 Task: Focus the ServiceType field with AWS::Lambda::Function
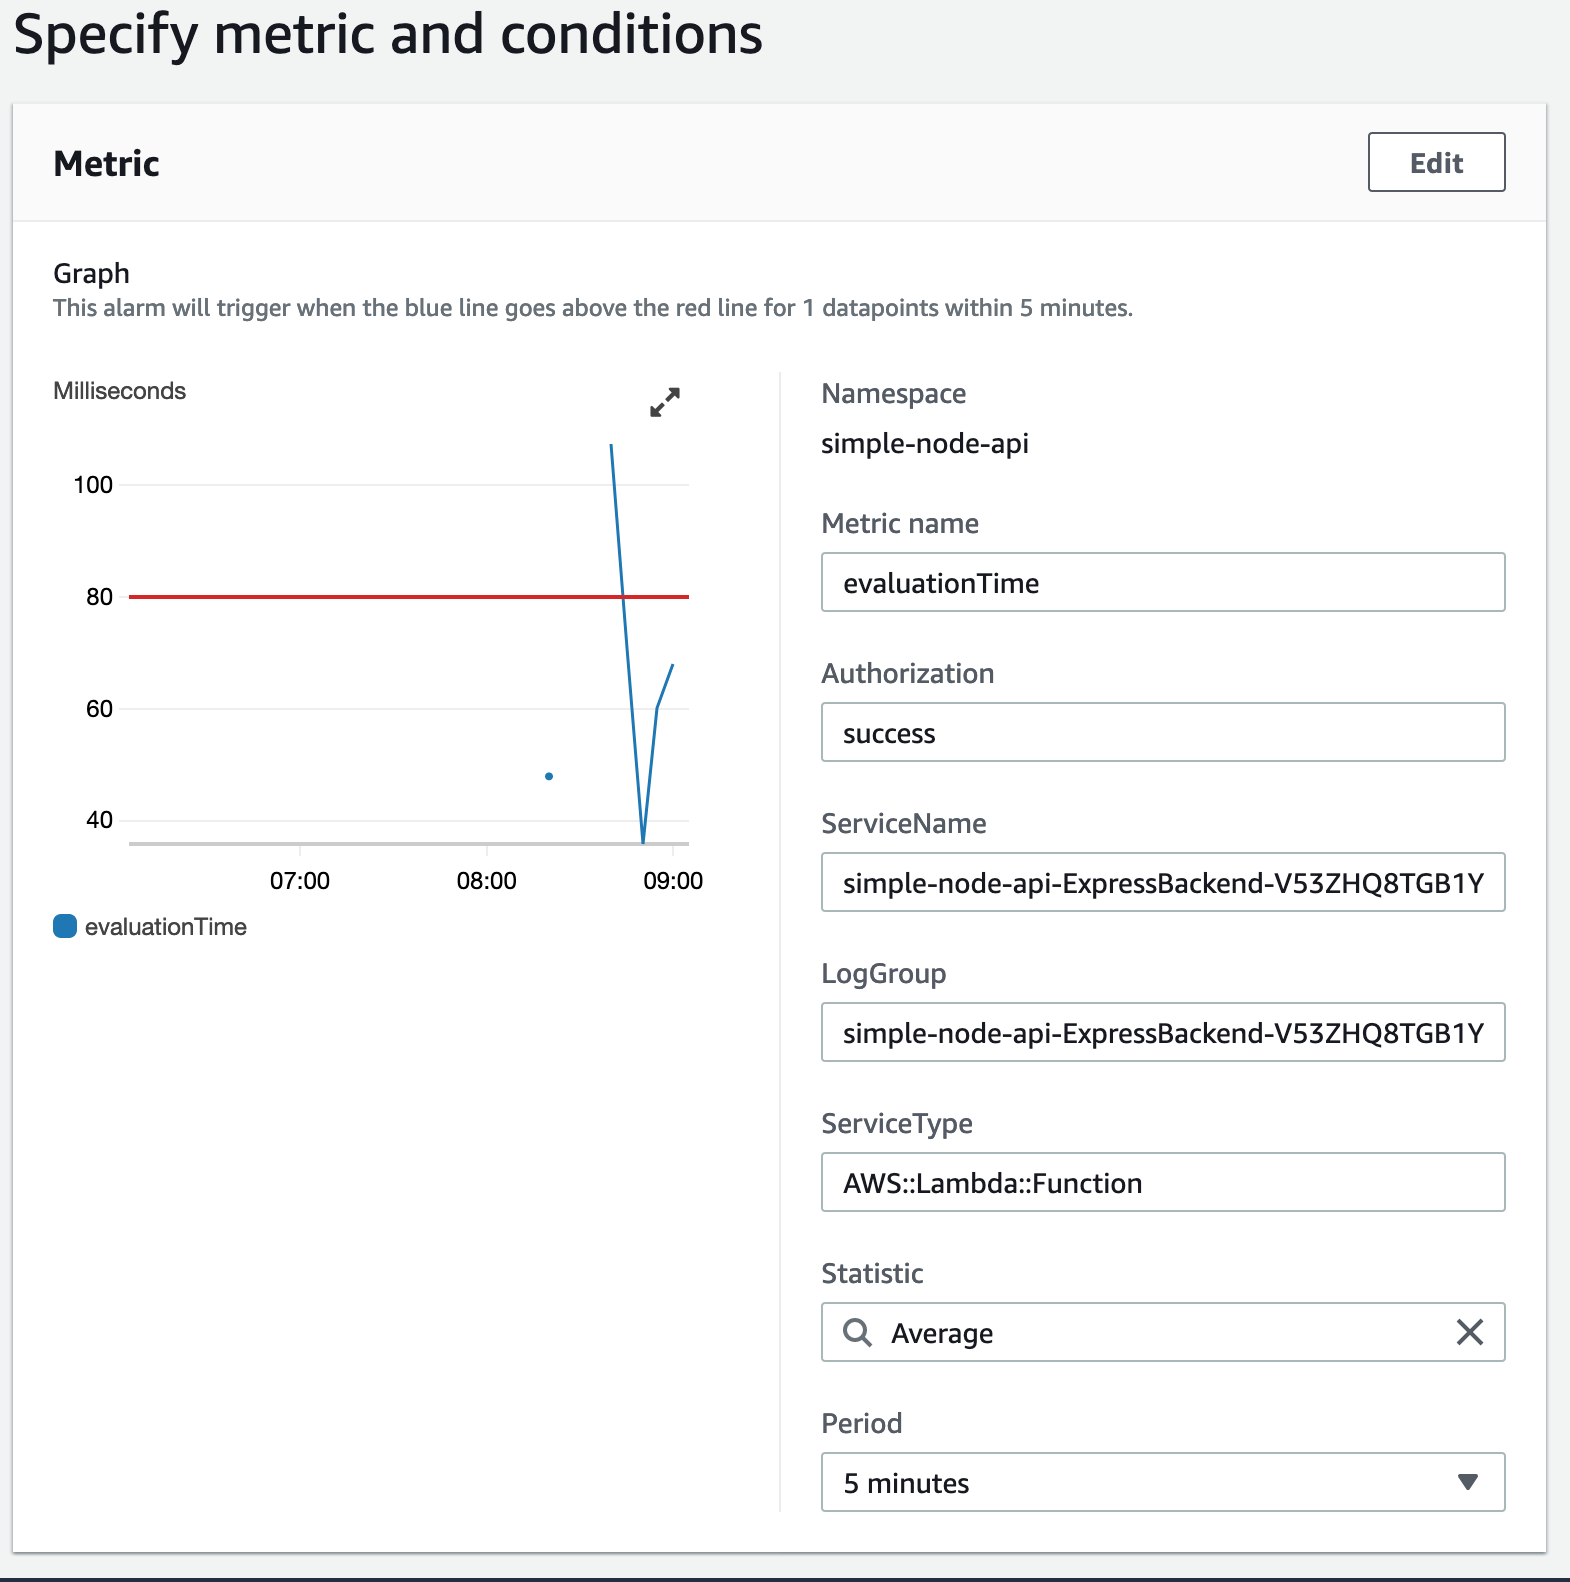(1162, 1182)
